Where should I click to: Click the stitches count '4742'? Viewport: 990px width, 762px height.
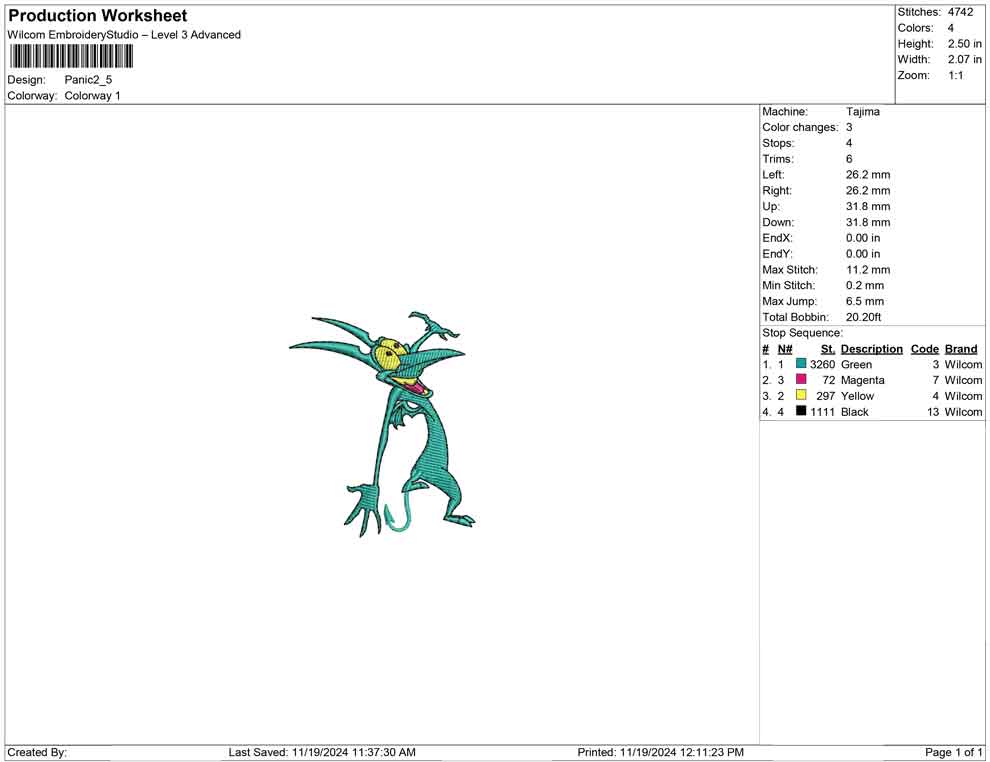pyautogui.click(x=960, y=12)
